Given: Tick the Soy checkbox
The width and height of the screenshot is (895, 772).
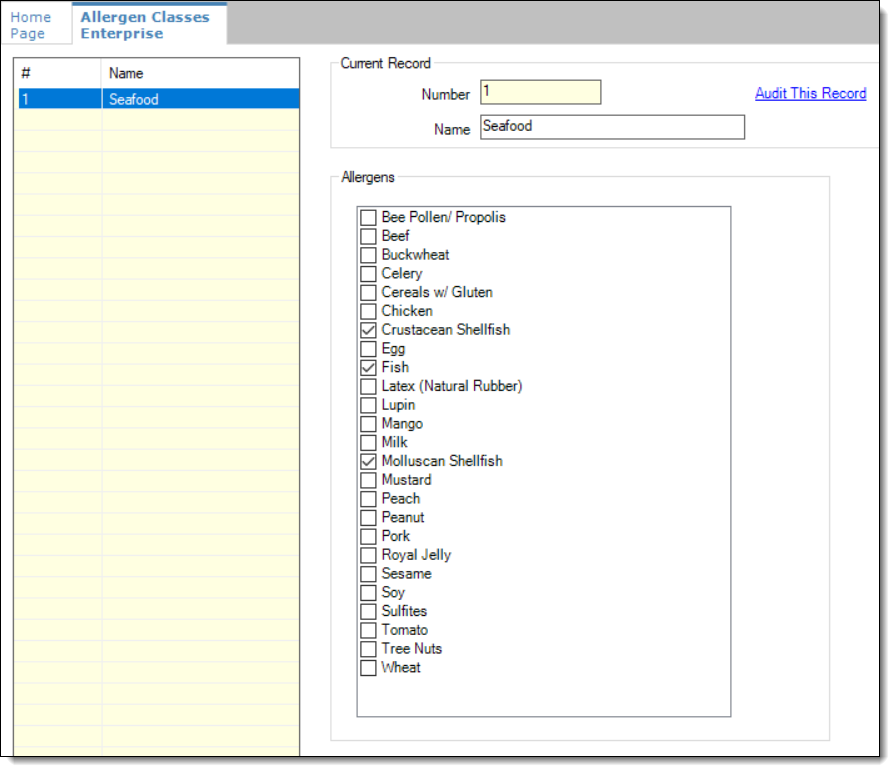Looking at the screenshot, I should pos(368,593).
